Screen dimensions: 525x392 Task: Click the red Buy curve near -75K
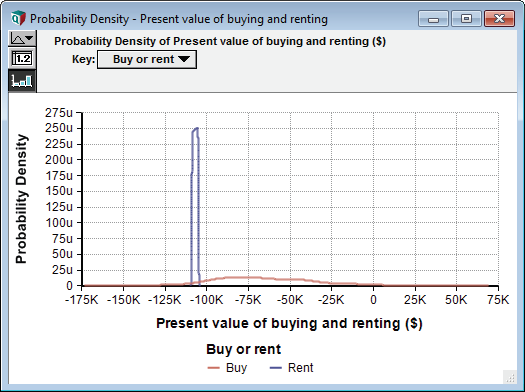pos(248,277)
